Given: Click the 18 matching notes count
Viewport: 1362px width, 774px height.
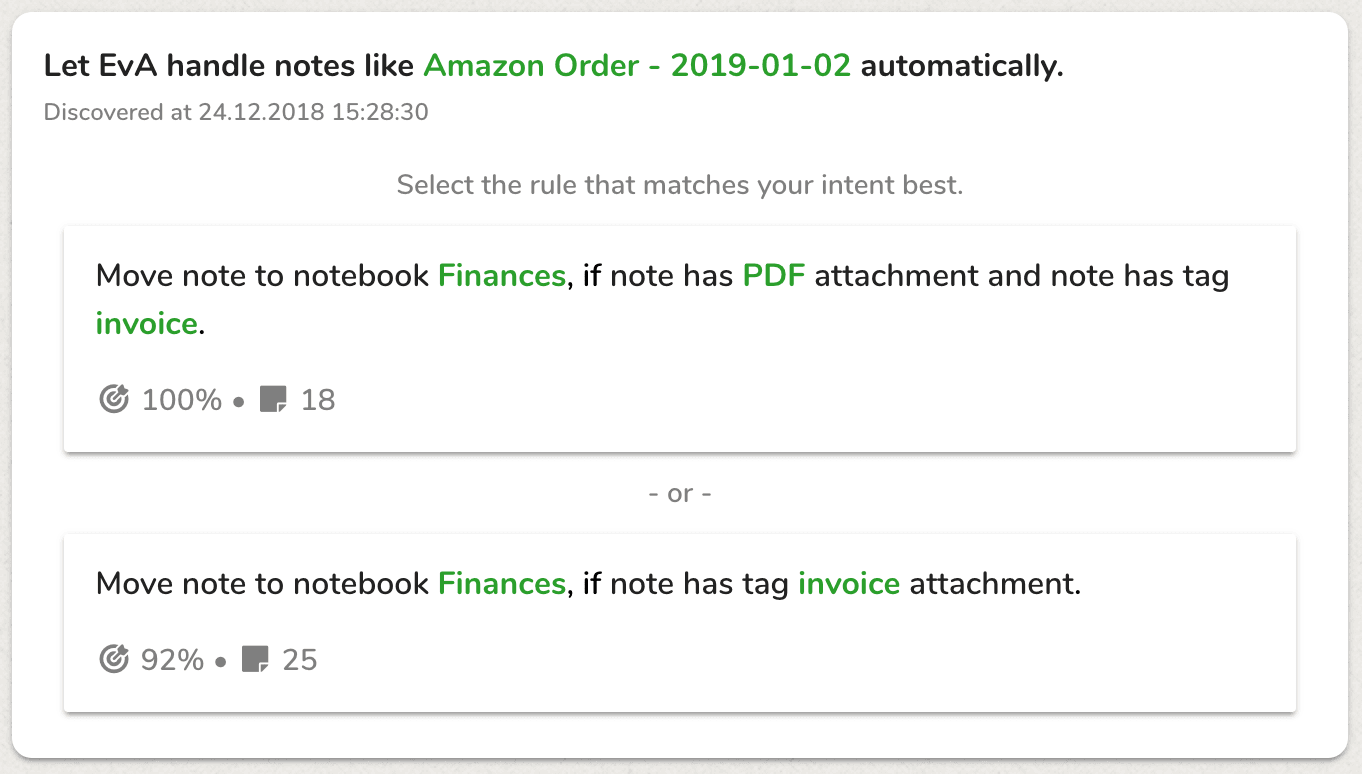Looking at the screenshot, I should point(318,400).
